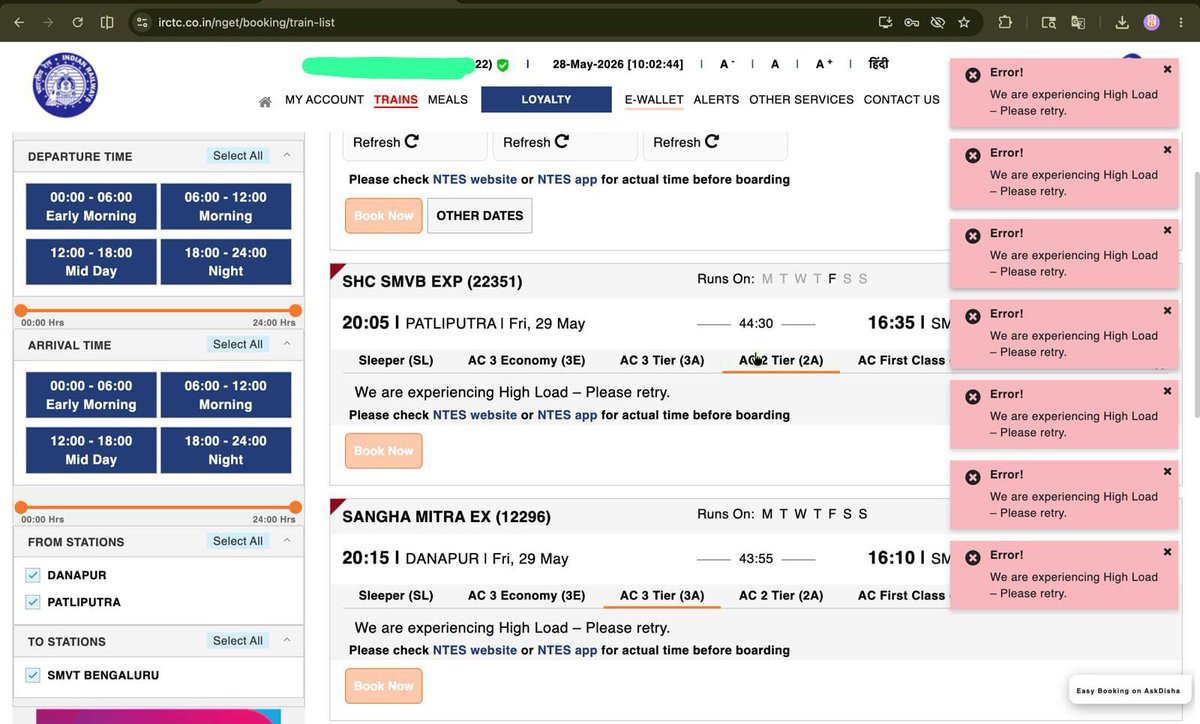This screenshot has height=724, width=1200.
Task: Open saved passwords key icon
Action: (x=911, y=22)
